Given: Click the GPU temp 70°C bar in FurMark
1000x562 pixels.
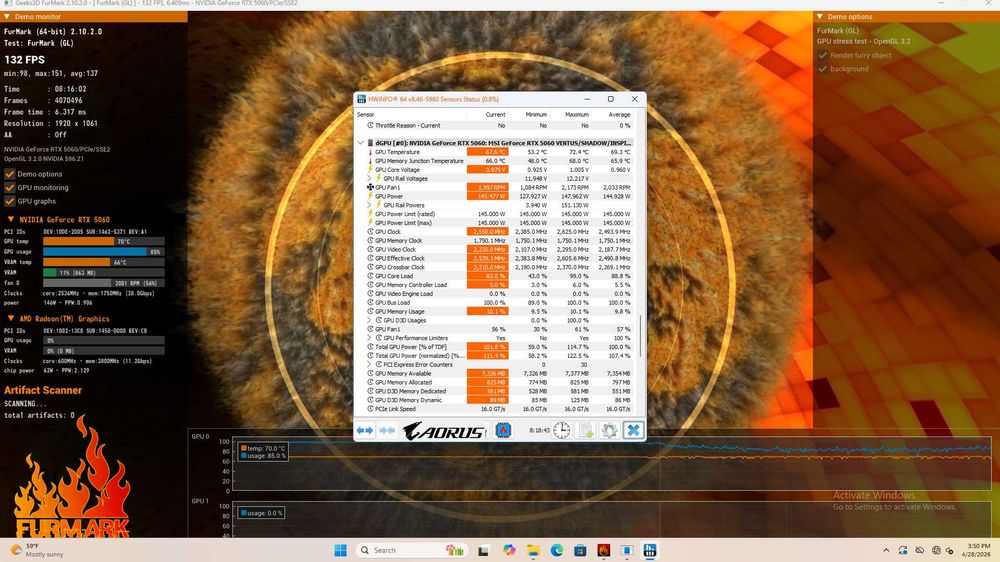Looking at the screenshot, I should pyautogui.click(x=103, y=241).
